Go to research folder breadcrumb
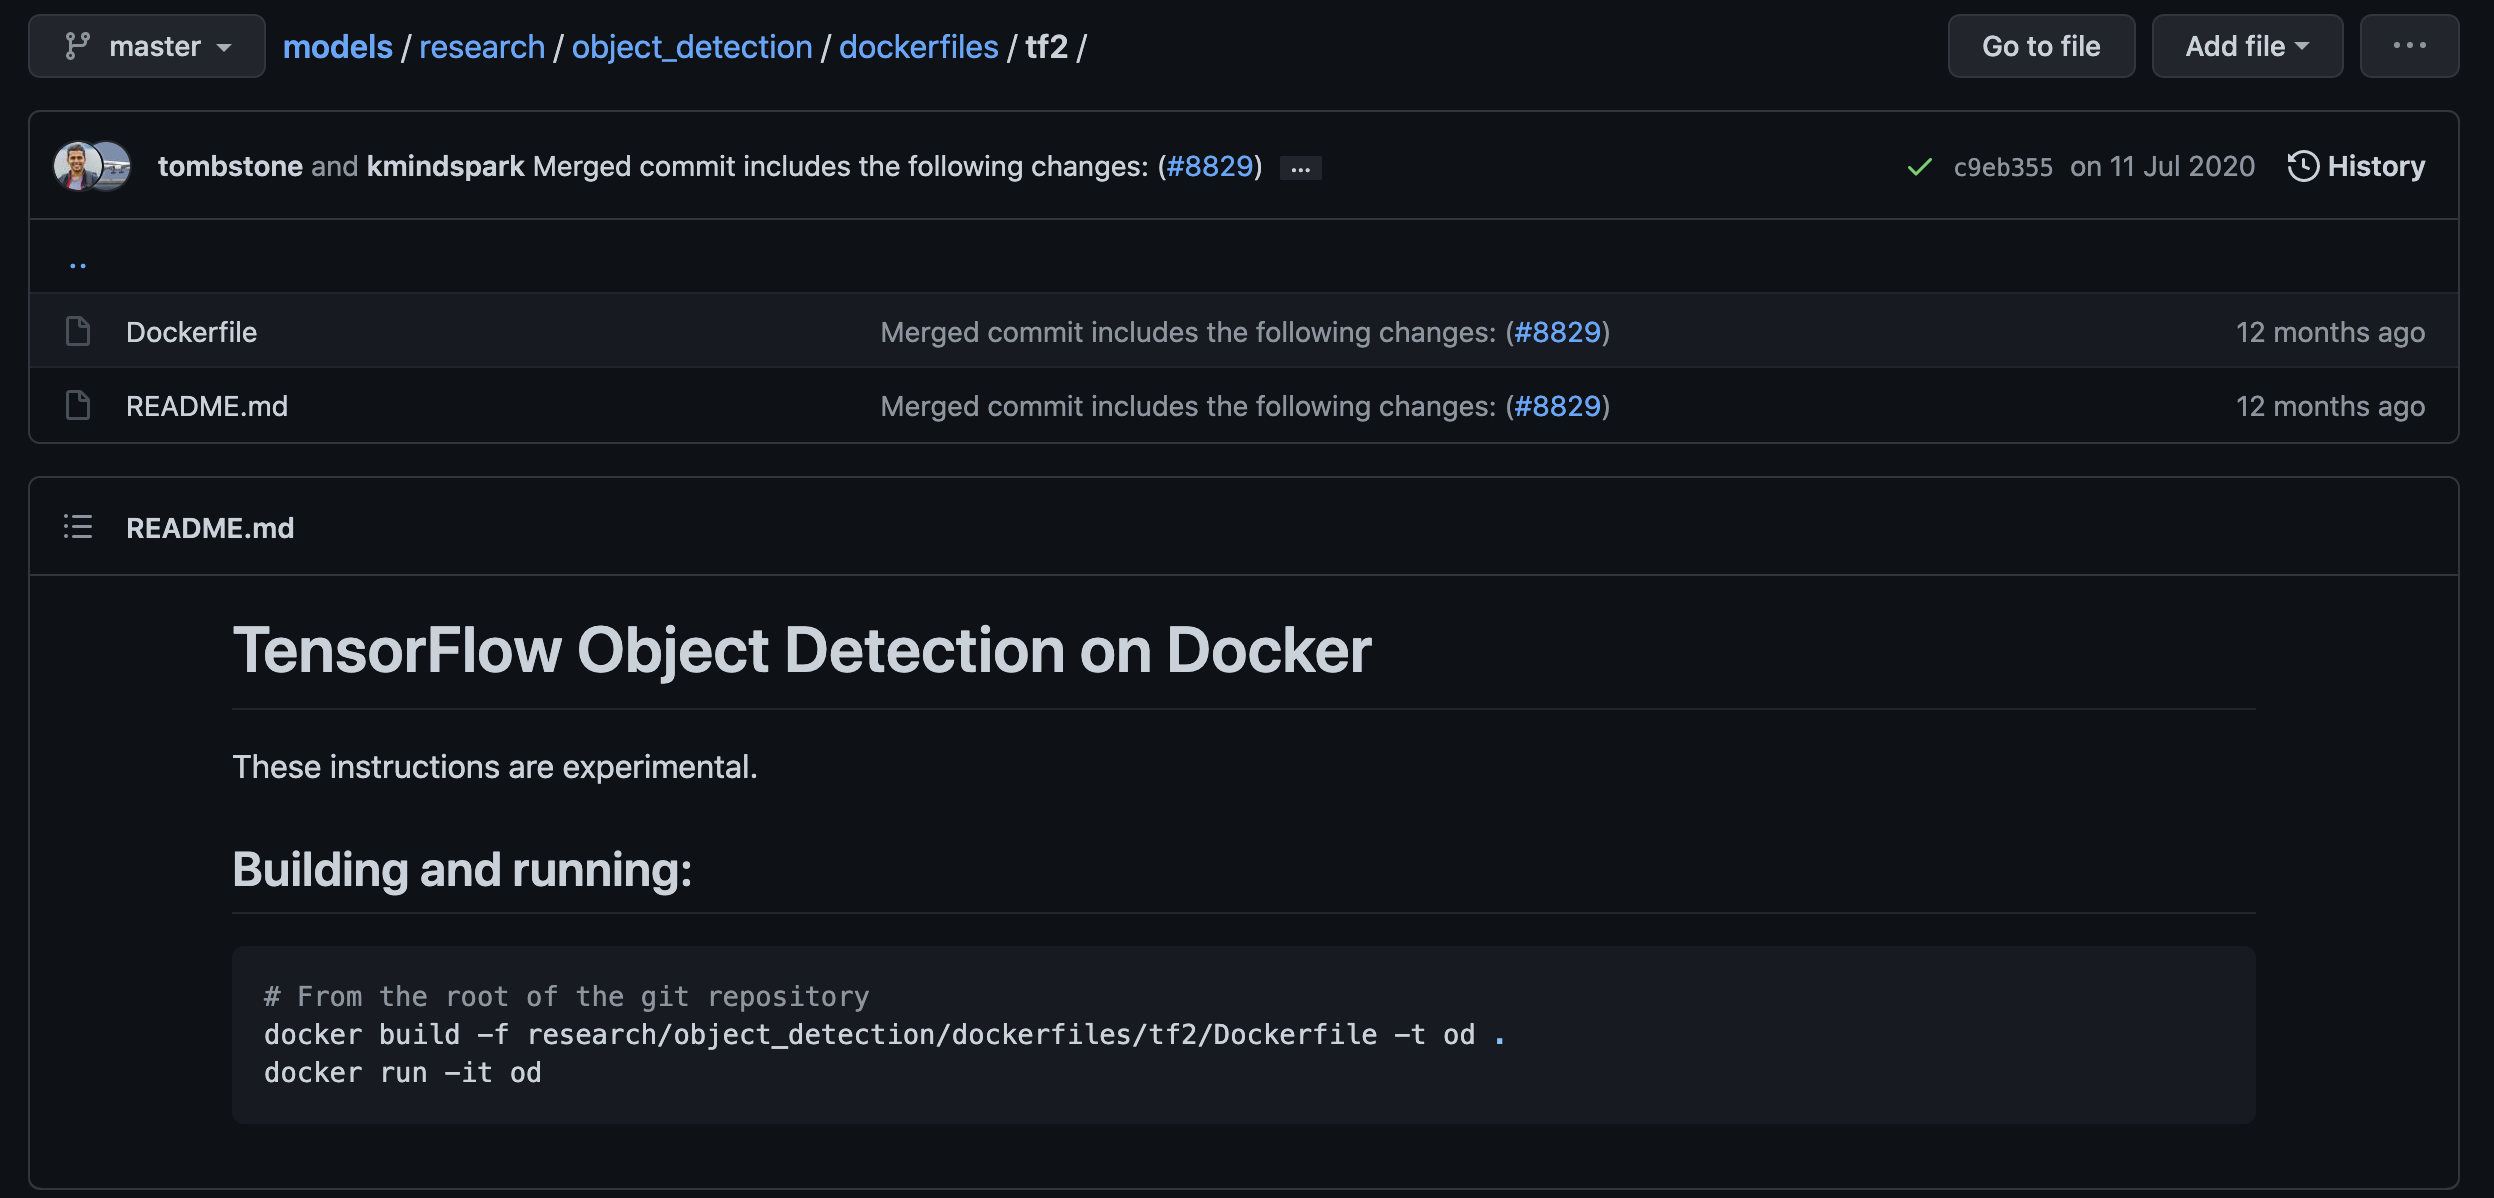2494x1198 pixels. (482, 47)
